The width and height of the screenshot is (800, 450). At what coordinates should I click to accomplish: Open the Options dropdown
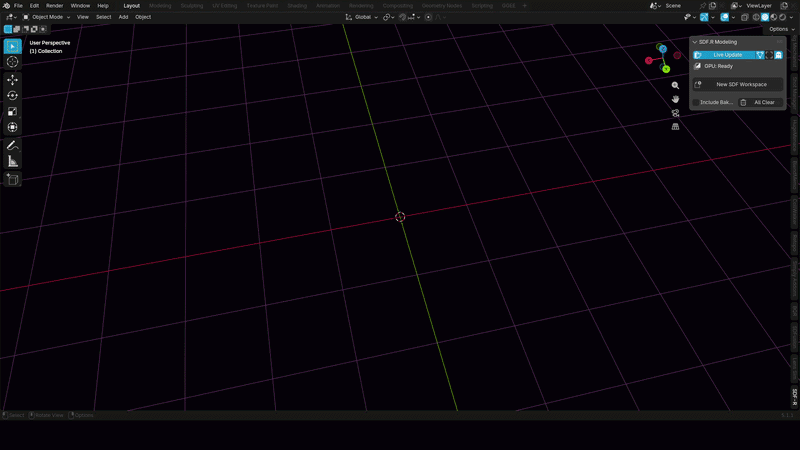coord(781,29)
